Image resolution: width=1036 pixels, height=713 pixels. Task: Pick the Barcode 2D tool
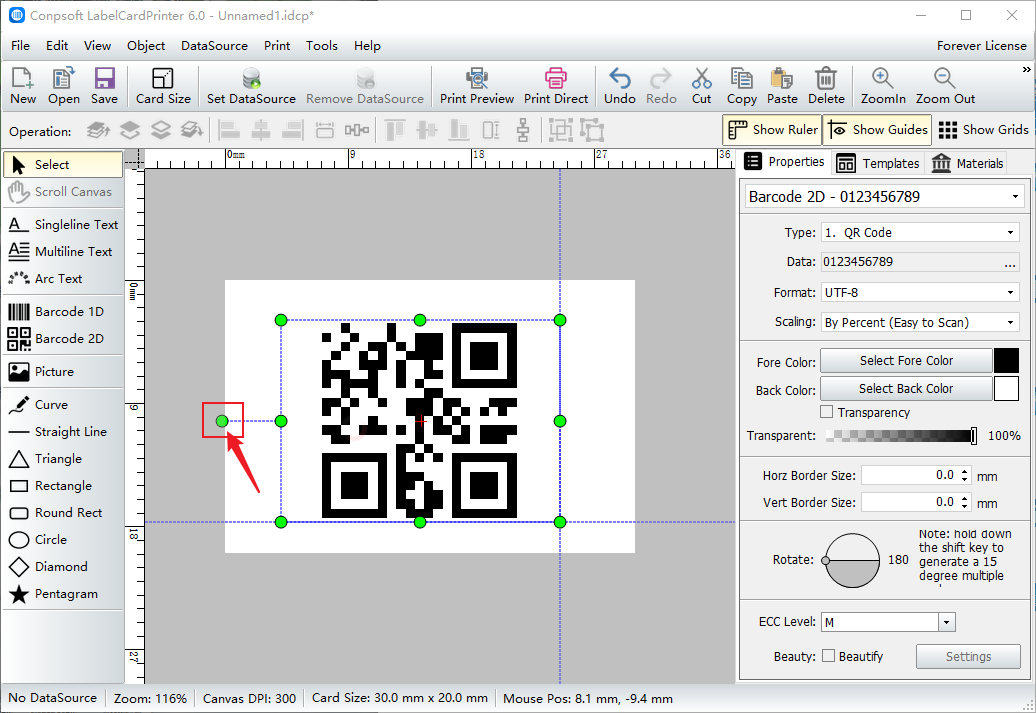coord(63,338)
